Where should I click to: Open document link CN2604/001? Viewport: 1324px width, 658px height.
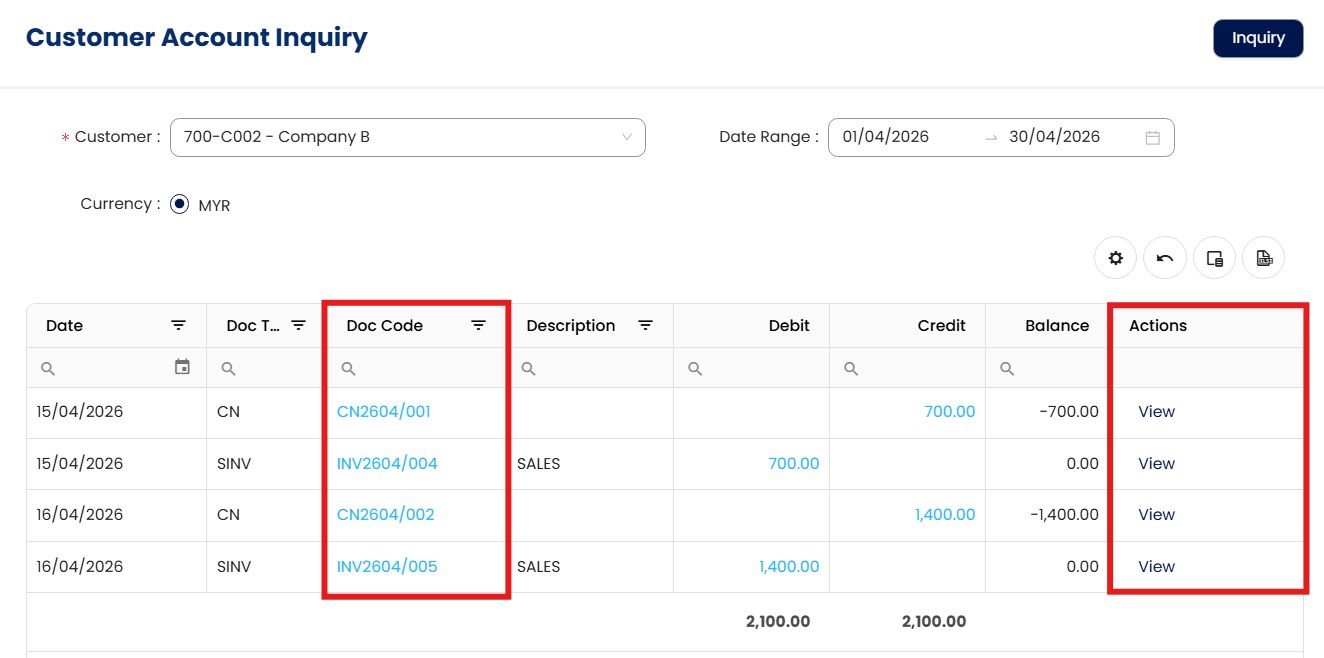pyautogui.click(x=384, y=412)
